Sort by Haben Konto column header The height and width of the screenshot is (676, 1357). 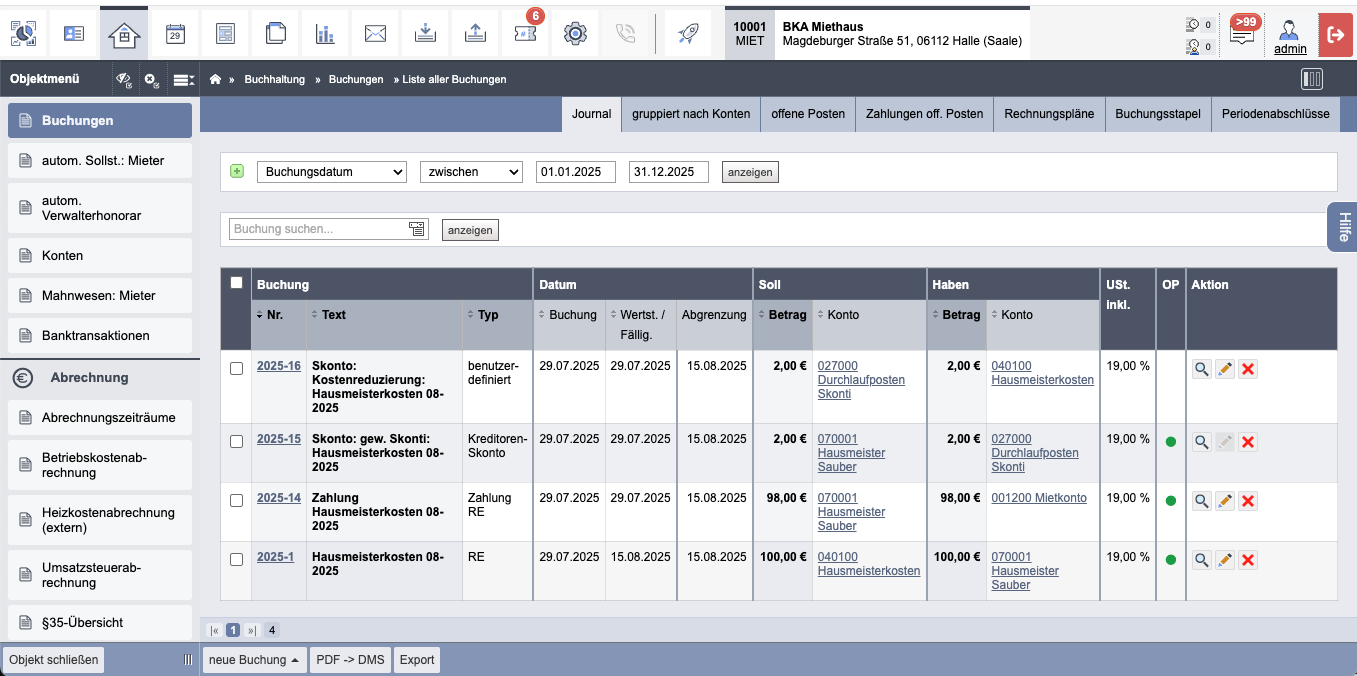point(1011,315)
